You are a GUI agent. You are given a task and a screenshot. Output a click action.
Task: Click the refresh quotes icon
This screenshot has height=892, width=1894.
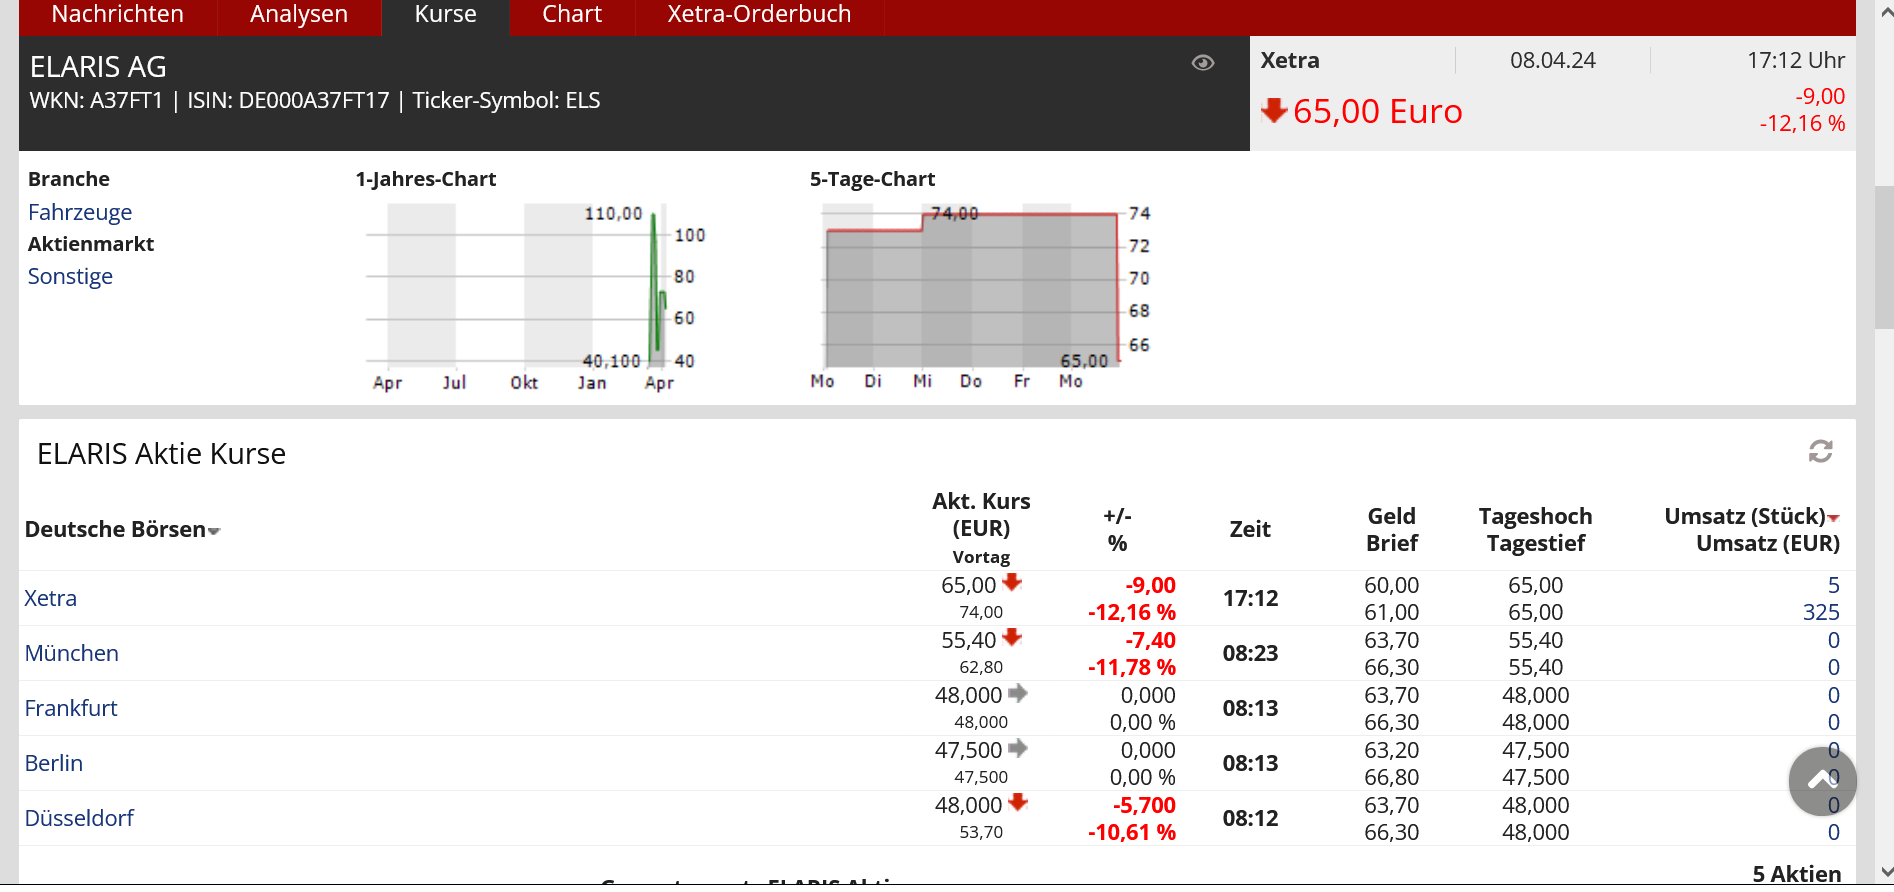1820,452
